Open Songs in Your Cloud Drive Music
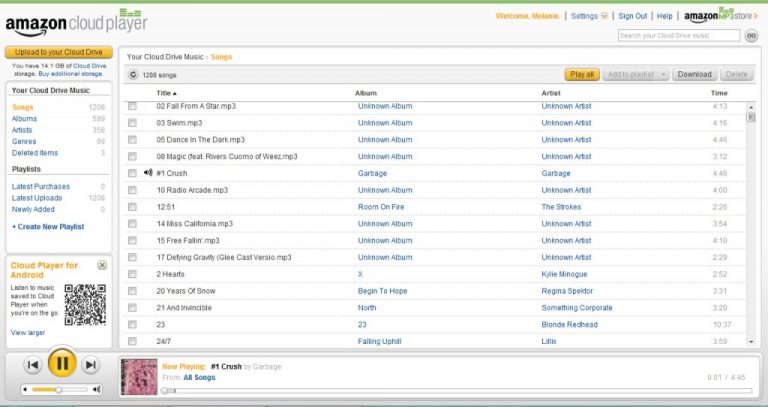 click(23, 107)
